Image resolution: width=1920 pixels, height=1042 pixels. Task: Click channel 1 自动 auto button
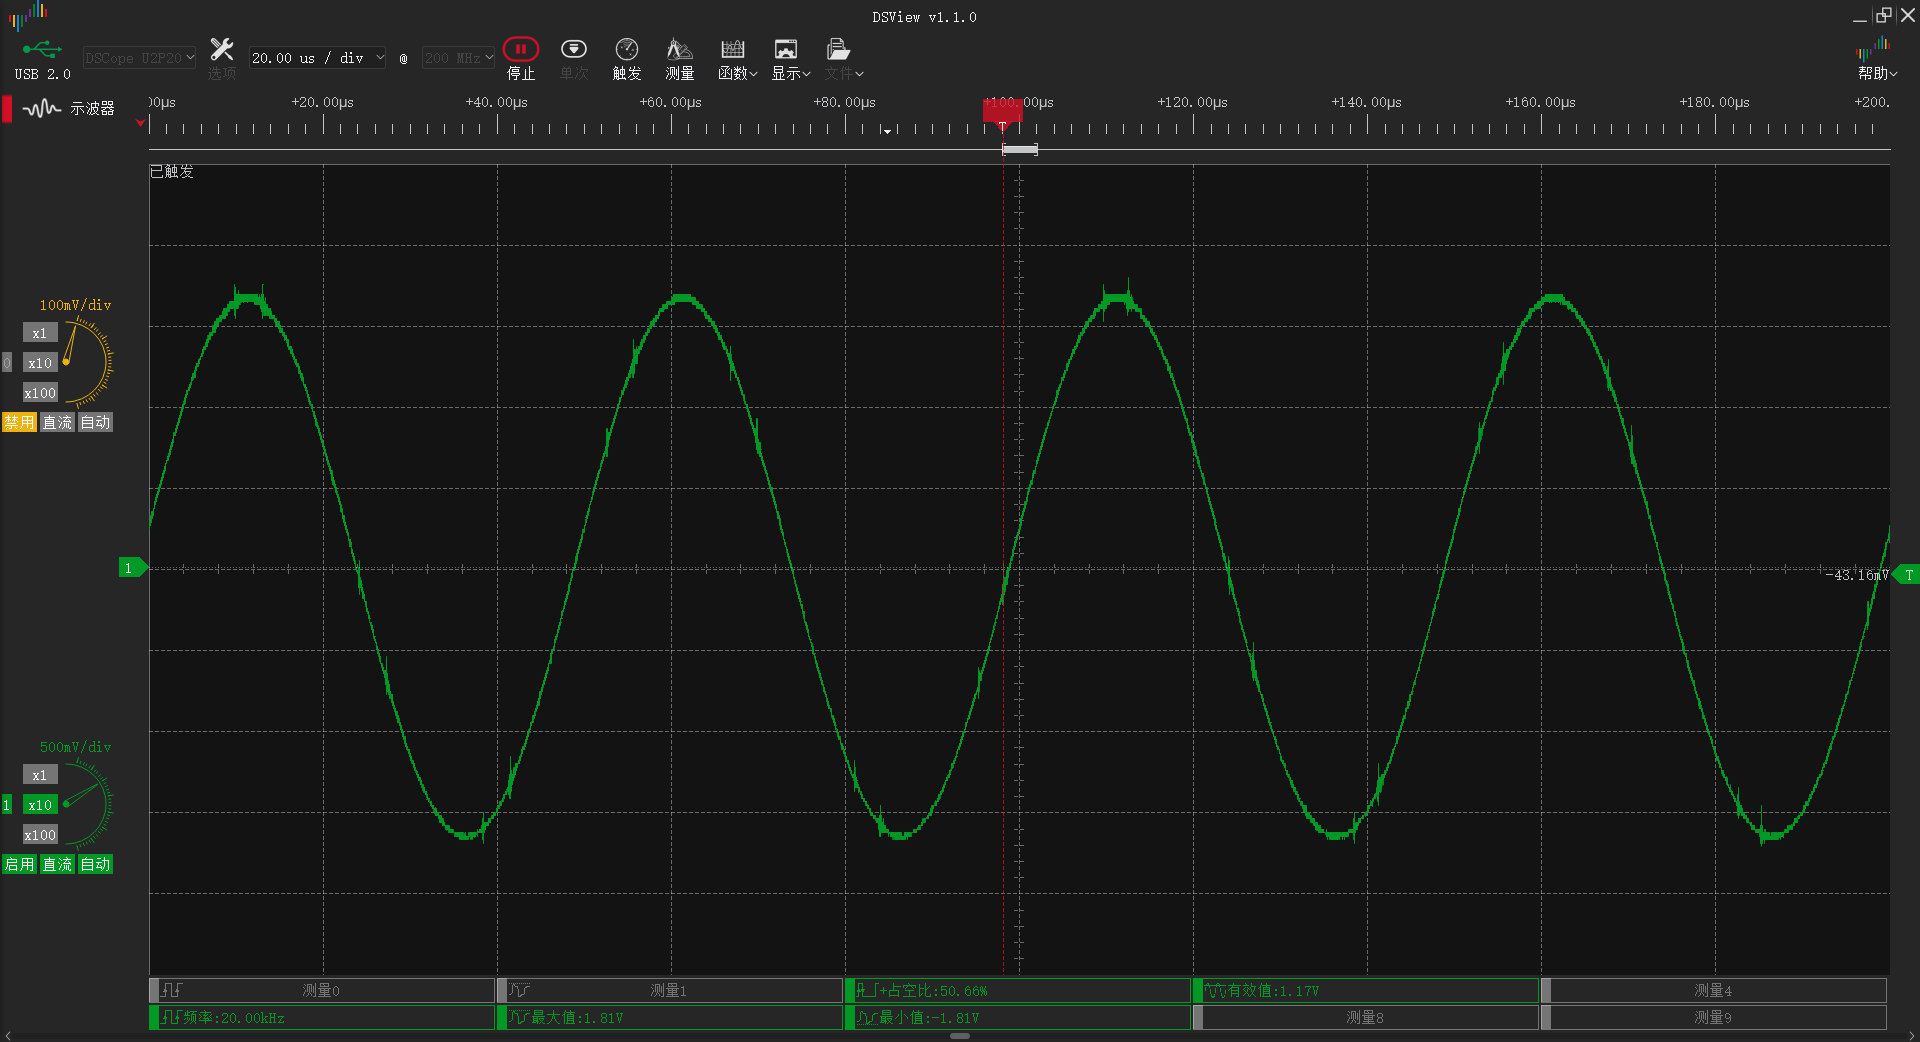[95, 864]
